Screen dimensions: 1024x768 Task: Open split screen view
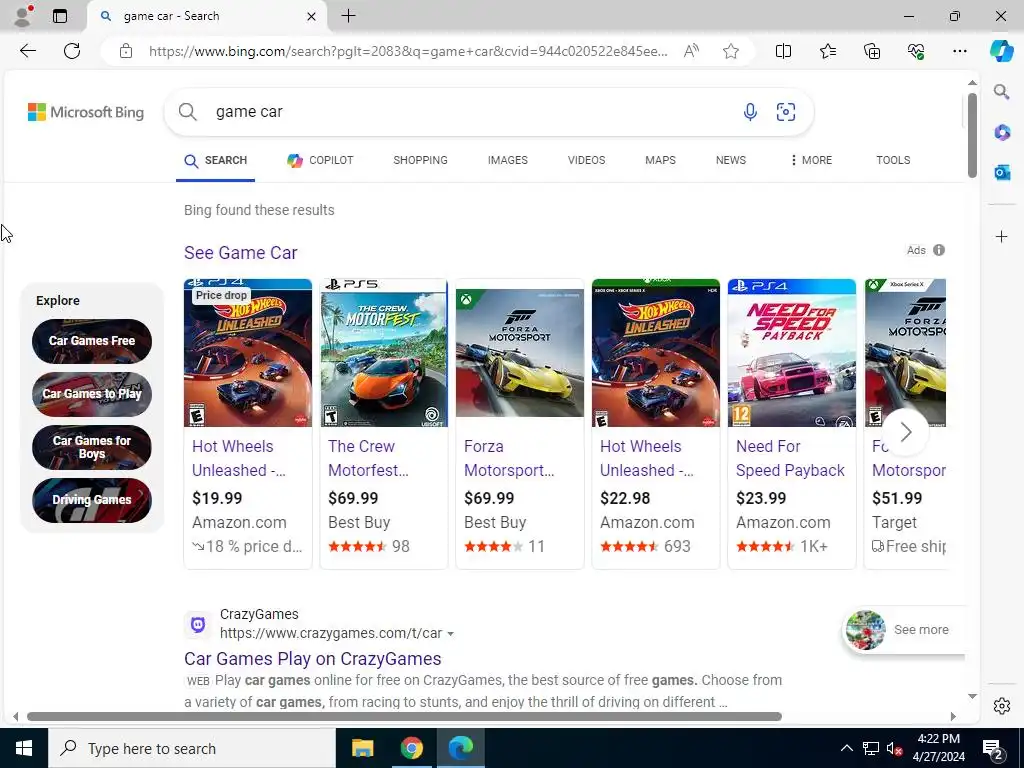[783, 51]
